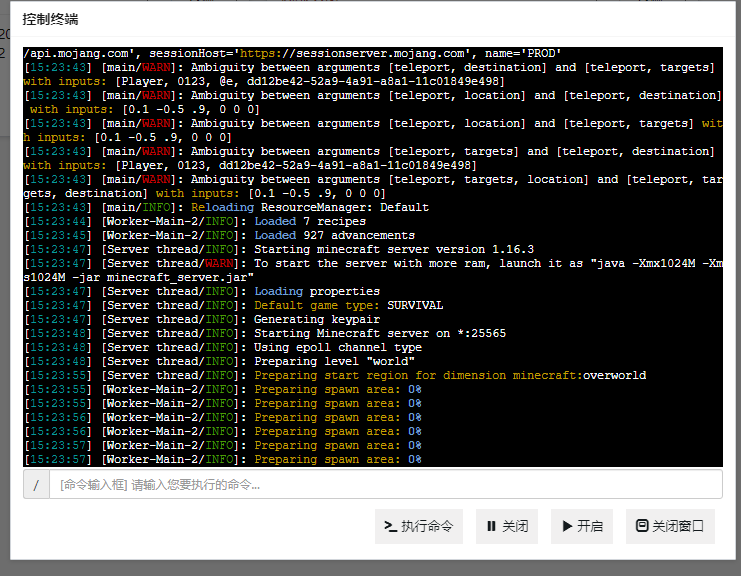Click the 'Starting minecraft server version 1.16.3' line

[393, 249]
